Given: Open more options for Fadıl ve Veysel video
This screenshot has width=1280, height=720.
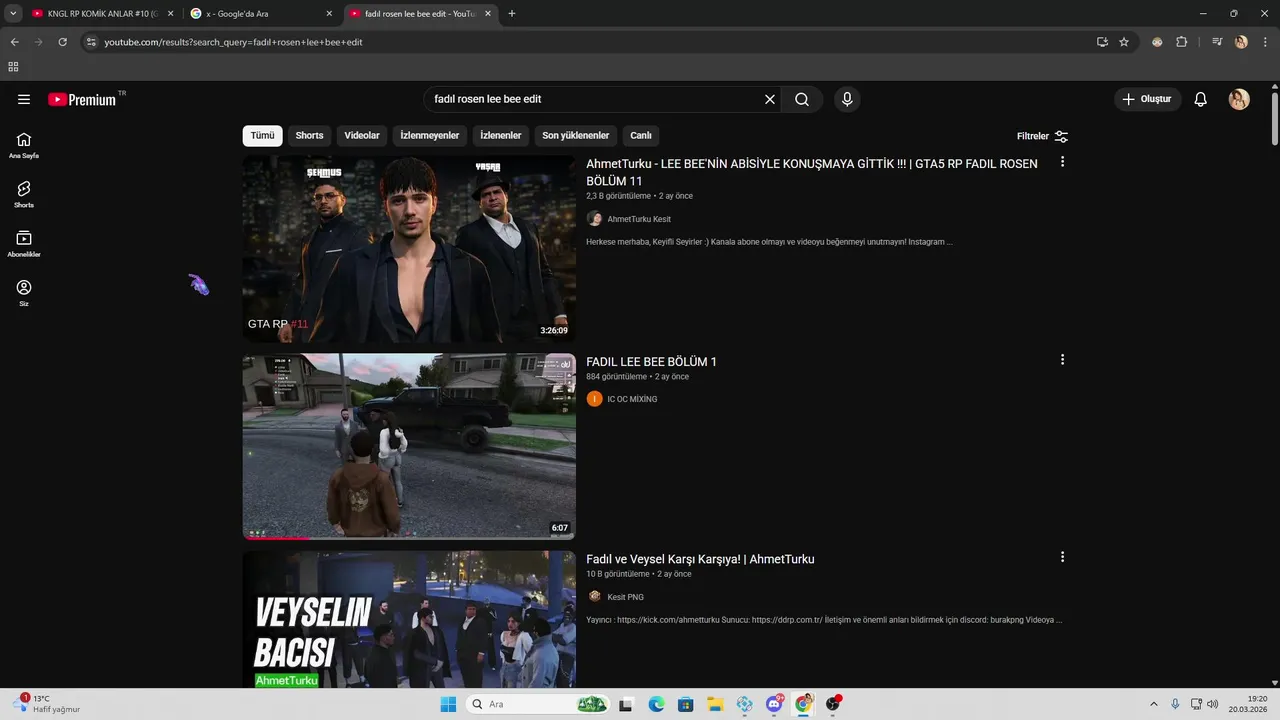Looking at the screenshot, I should (x=1062, y=557).
